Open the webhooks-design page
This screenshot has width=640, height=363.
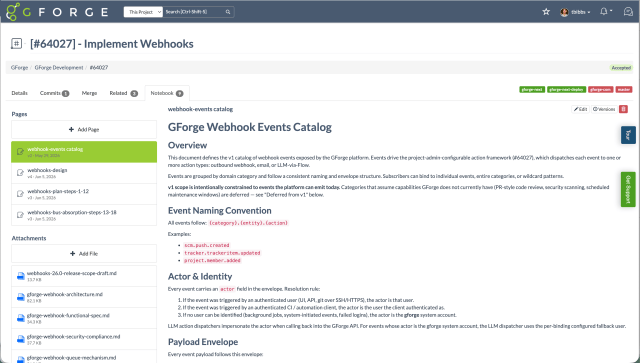coord(84,173)
